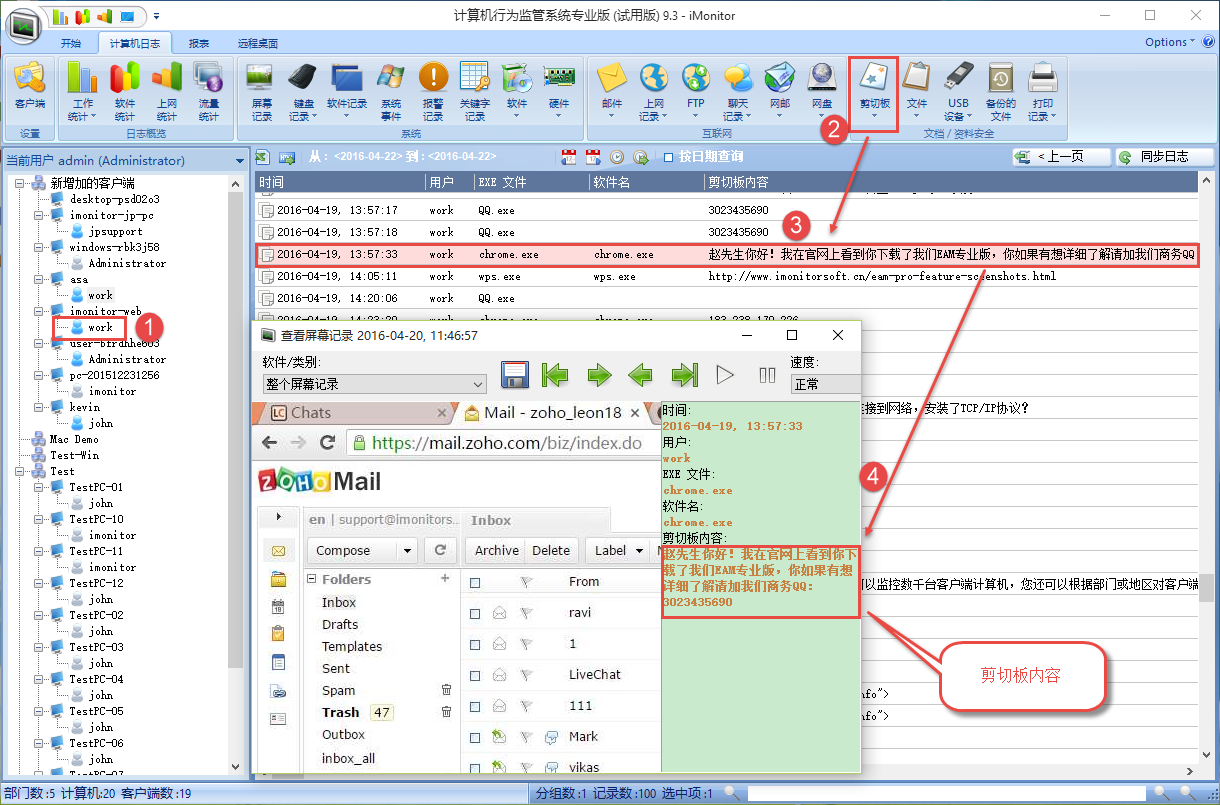Enable the 按日期查询 checkbox
Viewport: 1220px width, 805px height.
pyautogui.click(x=669, y=157)
